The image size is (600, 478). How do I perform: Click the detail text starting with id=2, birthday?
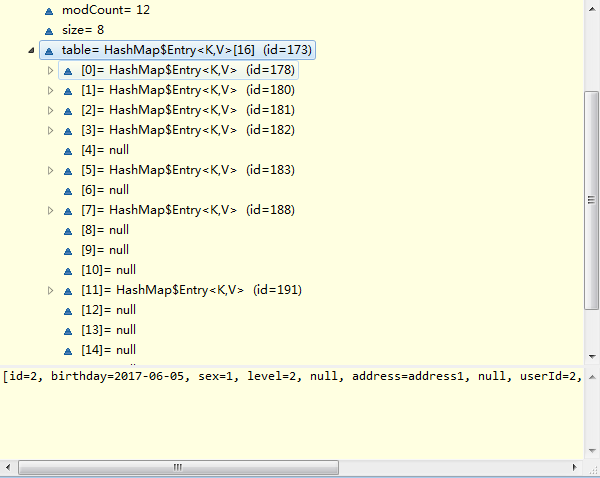click(292, 376)
